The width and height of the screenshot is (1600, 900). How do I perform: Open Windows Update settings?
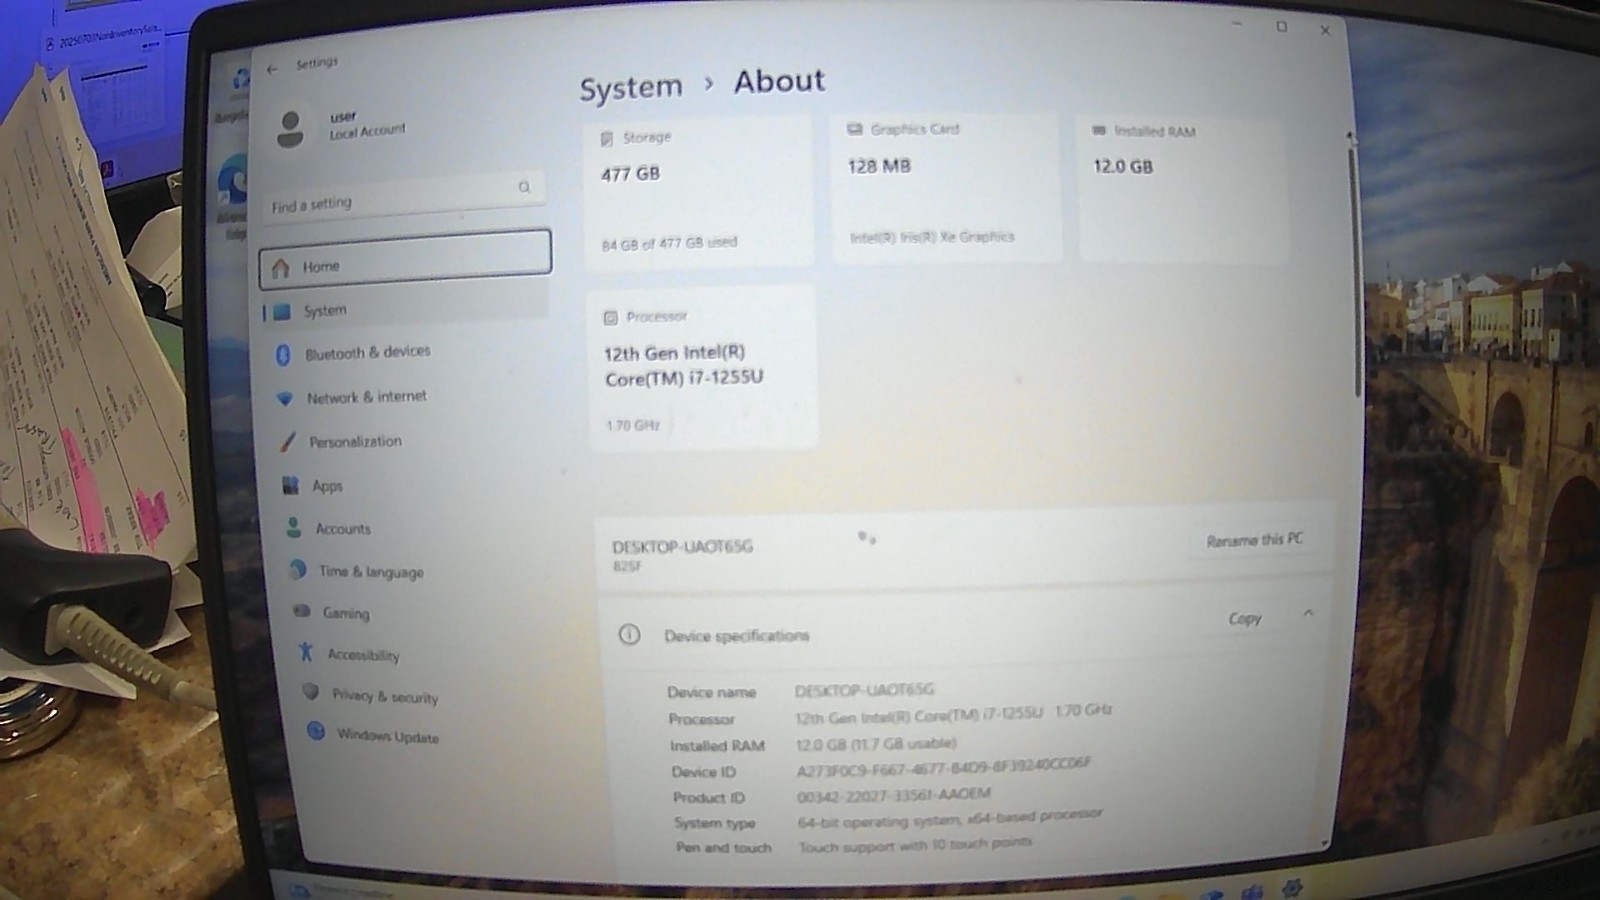coord(387,736)
